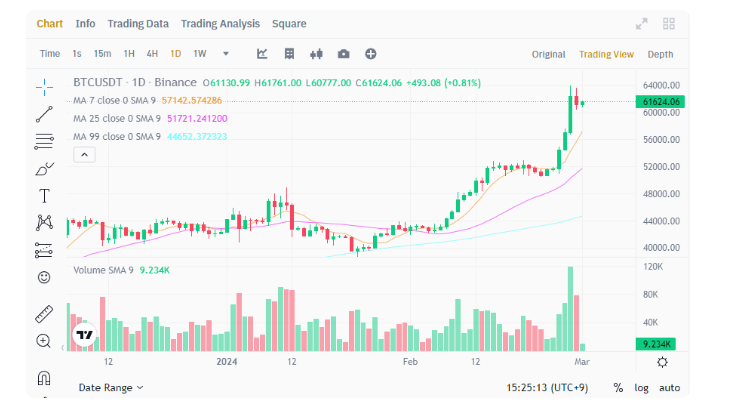This screenshot has height=416, width=729.
Task: Click the 57142.574286 MA value
Action: point(192,100)
